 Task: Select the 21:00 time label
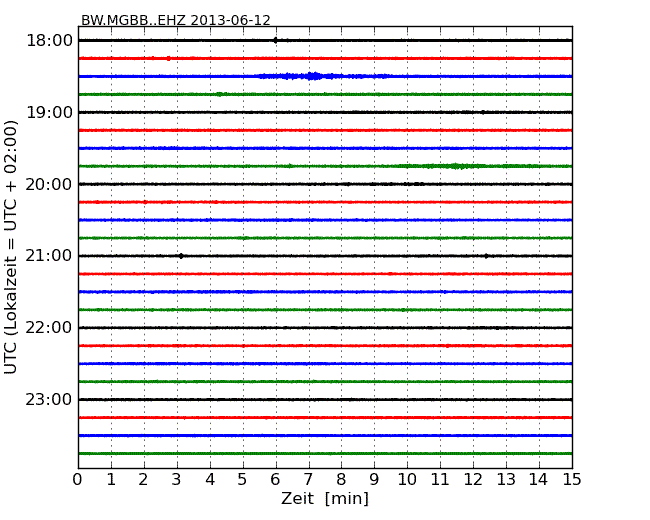(x=49, y=256)
